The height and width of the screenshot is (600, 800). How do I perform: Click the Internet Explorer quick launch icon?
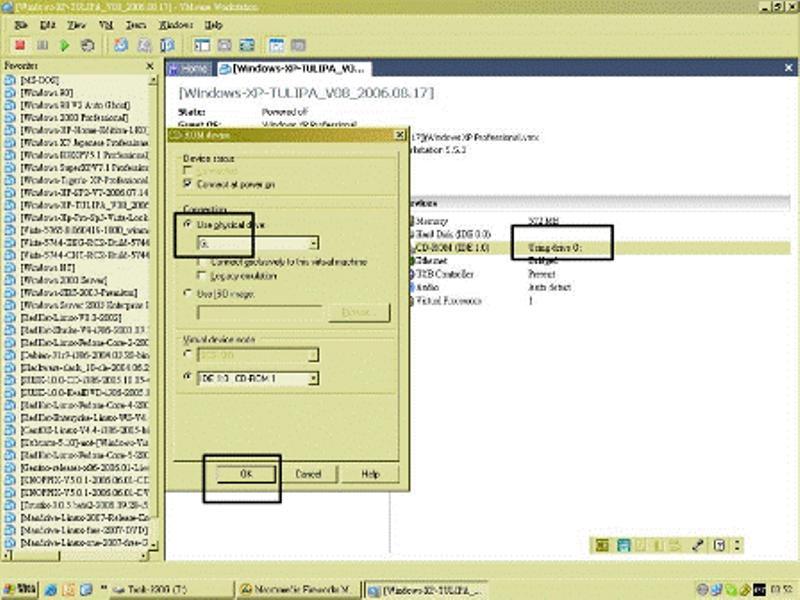click(51, 590)
